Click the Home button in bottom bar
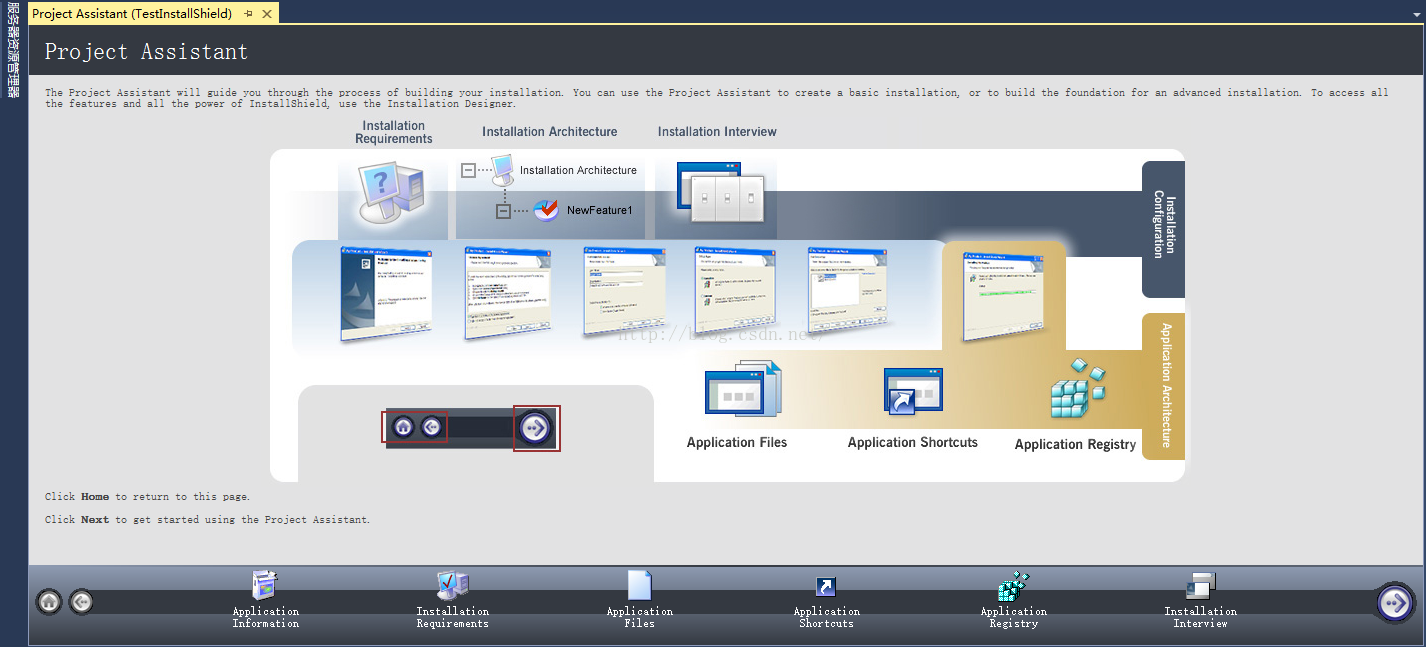 (49, 602)
